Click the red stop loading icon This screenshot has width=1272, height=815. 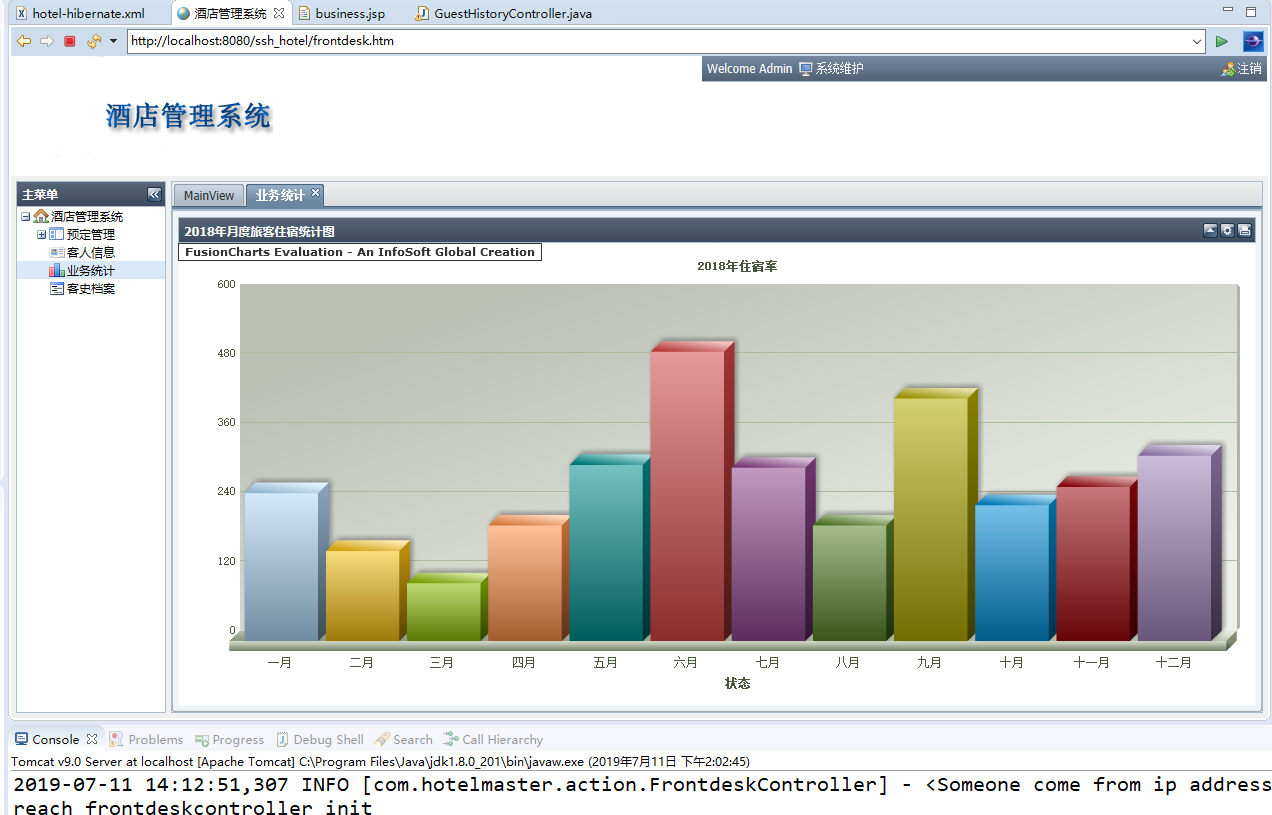tap(70, 41)
